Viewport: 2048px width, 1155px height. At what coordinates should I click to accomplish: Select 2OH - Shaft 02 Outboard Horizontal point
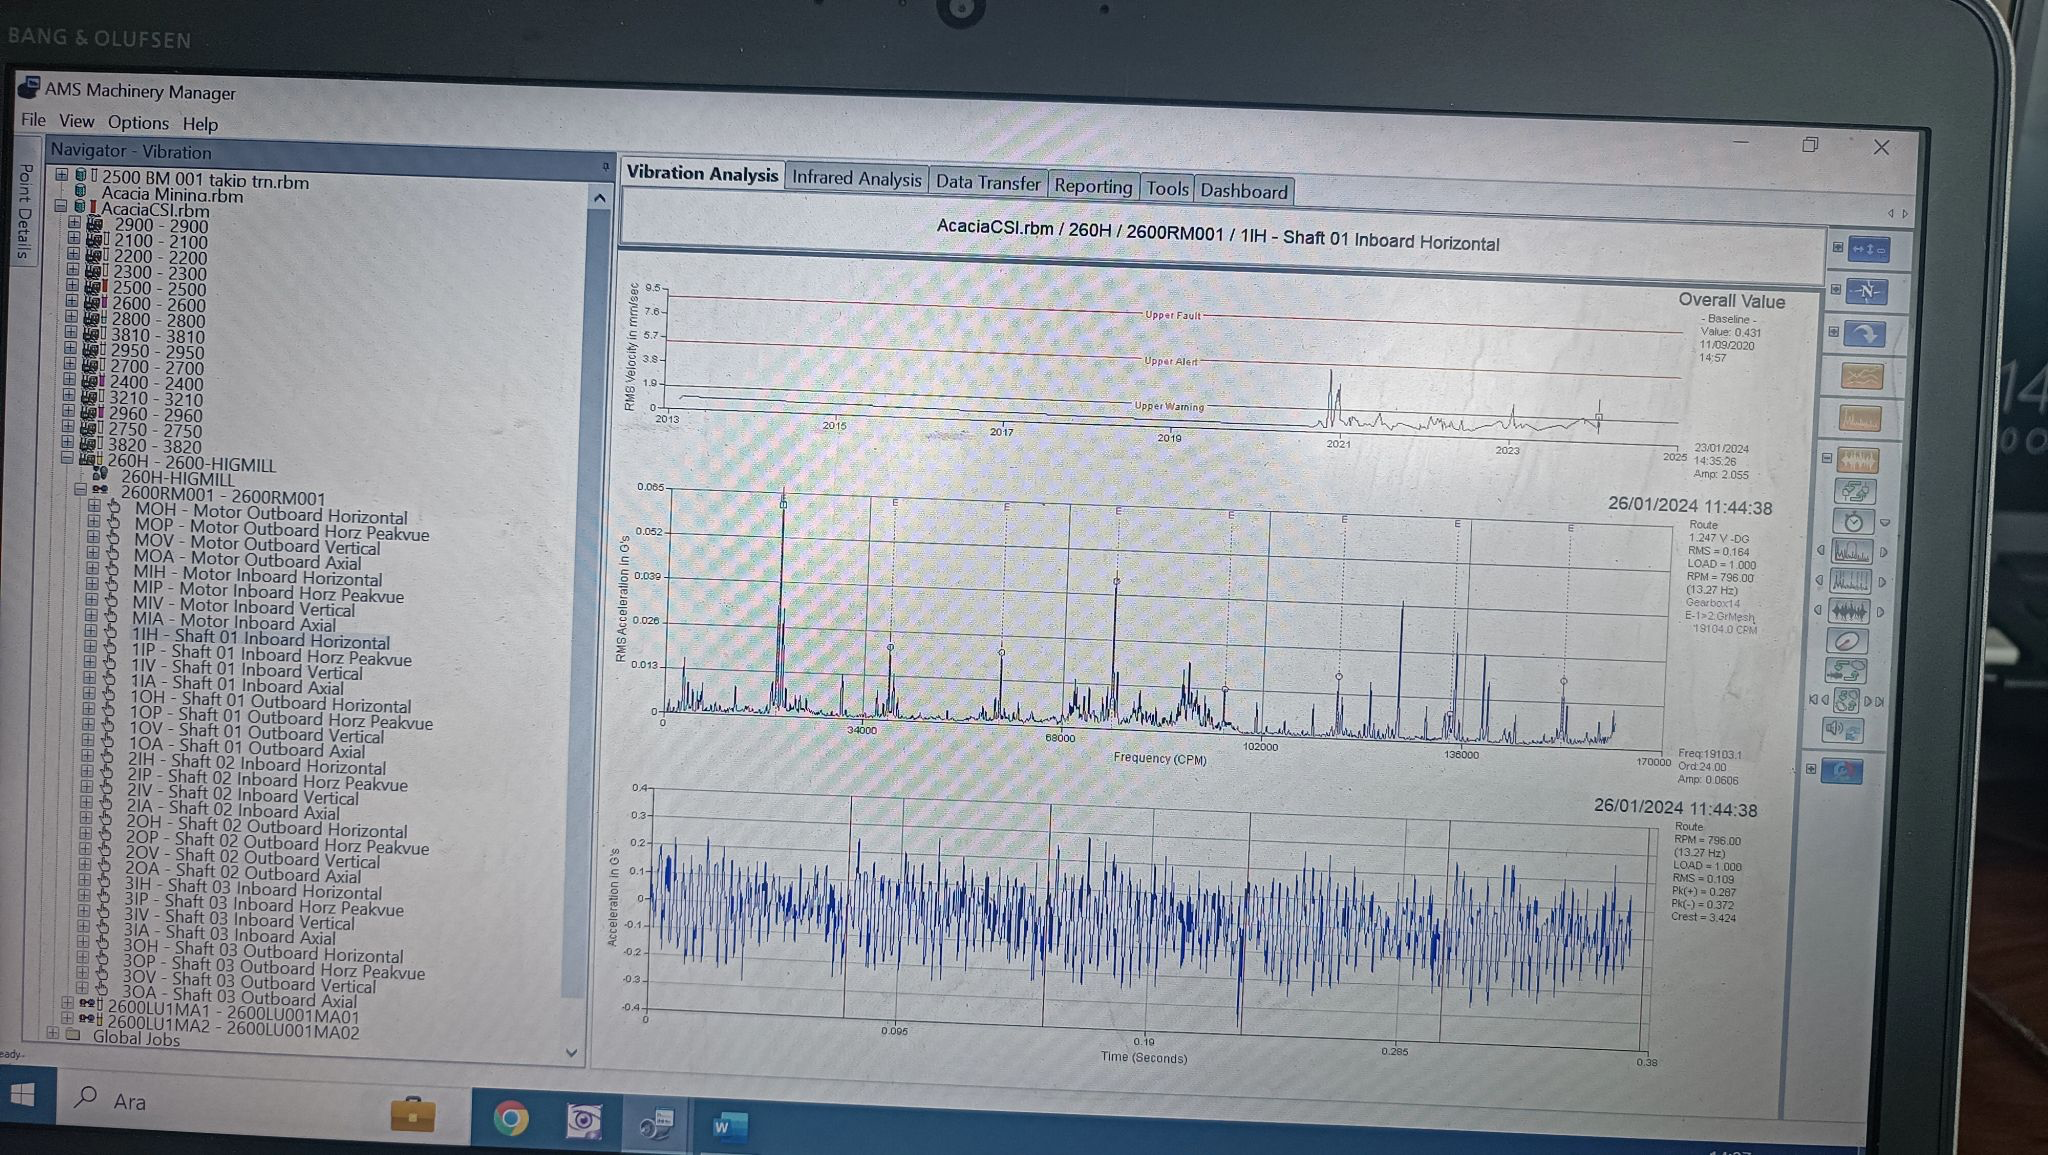[266, 826]
